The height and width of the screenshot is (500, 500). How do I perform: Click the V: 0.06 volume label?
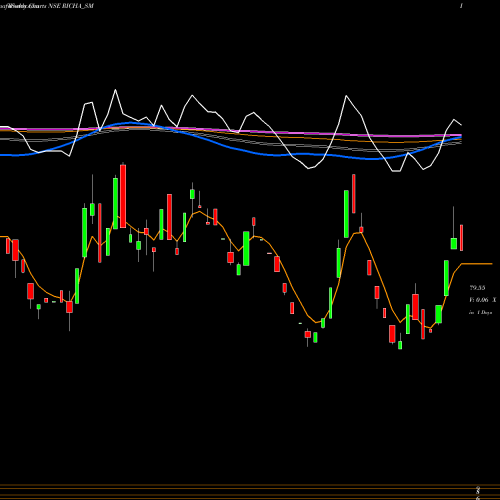tap(479, 300)
